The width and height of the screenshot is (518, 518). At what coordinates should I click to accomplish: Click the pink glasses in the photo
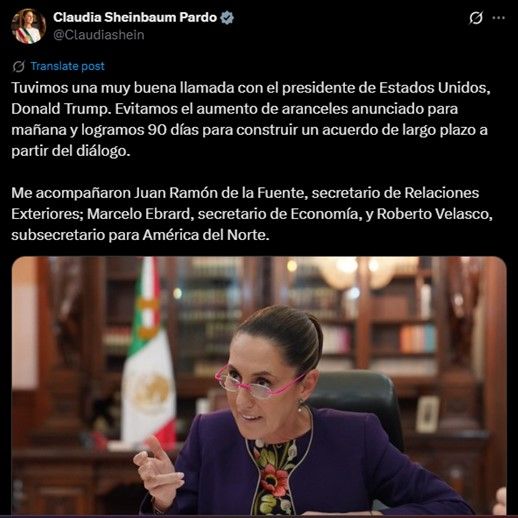click(258, 384)
